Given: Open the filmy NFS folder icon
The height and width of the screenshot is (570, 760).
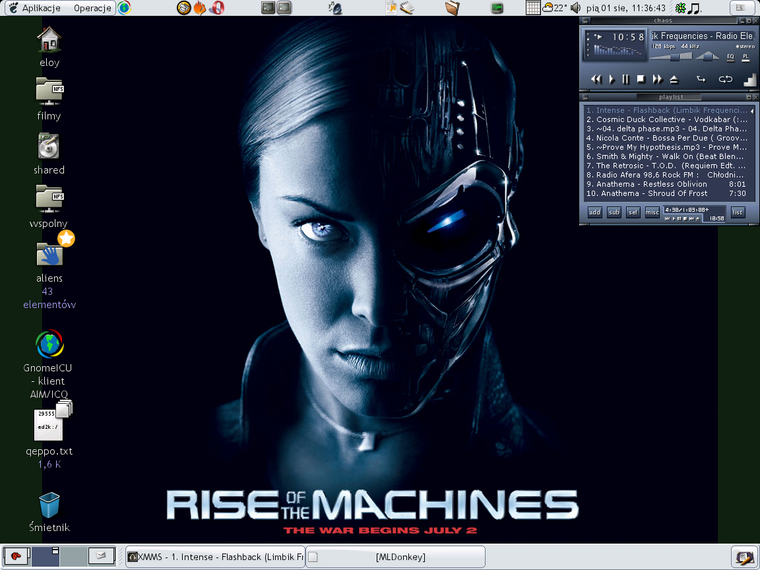Looking at the screenshot, I should [x=49, y=91].
